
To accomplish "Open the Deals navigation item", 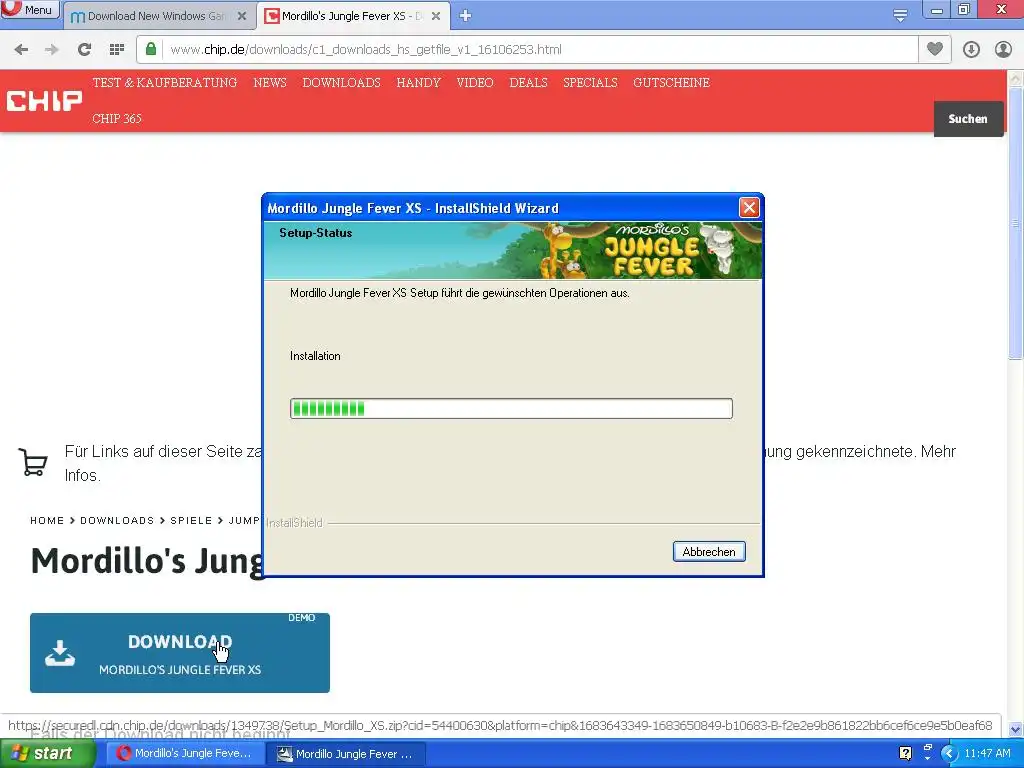I will [x=528, y=82].
